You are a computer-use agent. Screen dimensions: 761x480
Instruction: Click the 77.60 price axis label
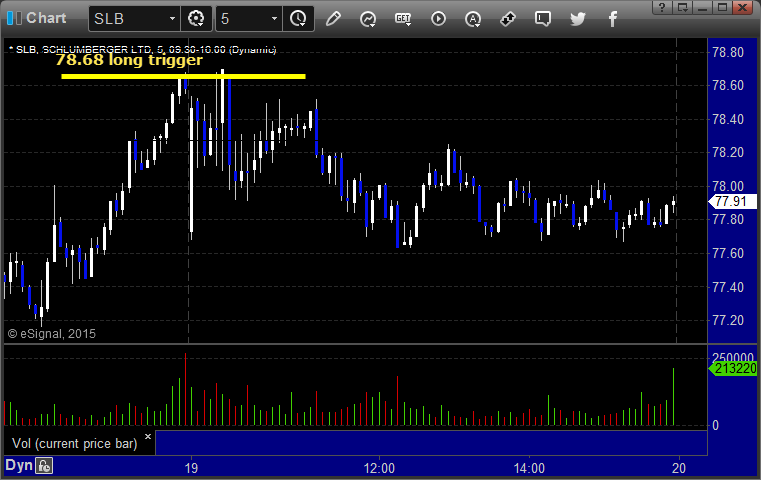[728, 253]
